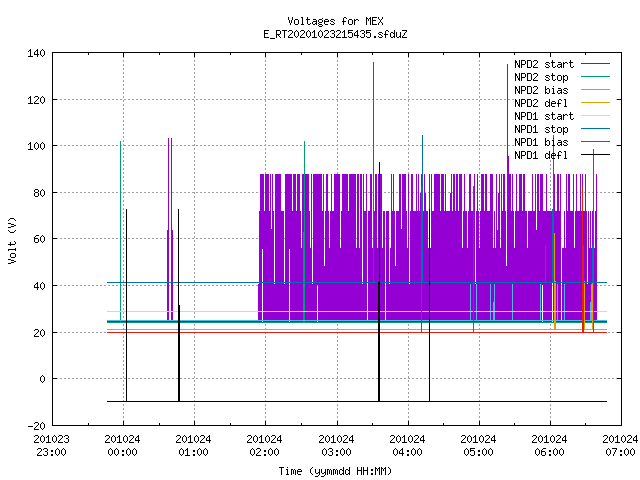Click the yellow NPD1 start legend line
The width and height of the screenshot is (640, 480).
(x=595, y=116)
